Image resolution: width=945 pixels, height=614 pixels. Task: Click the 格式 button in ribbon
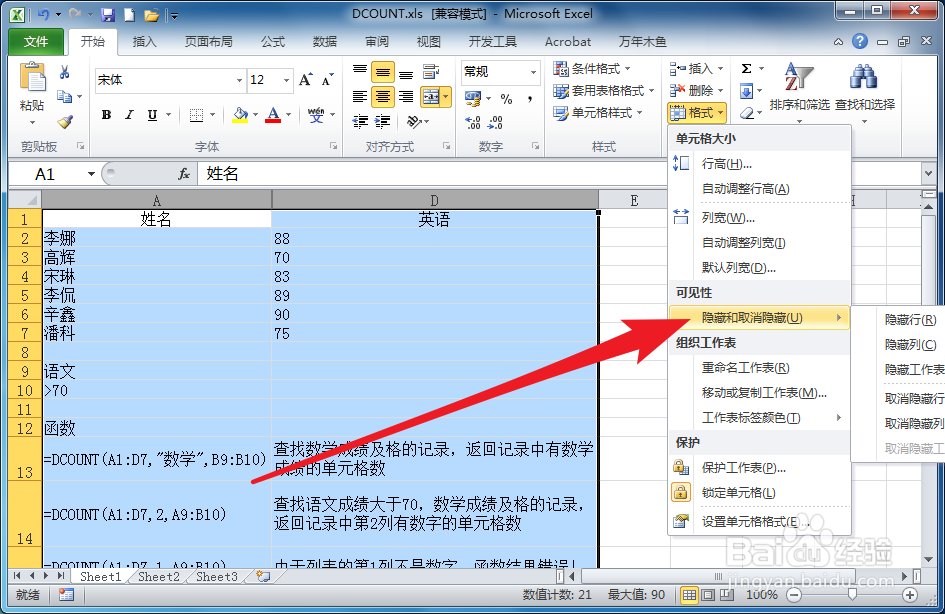click(x=697, y=113)
